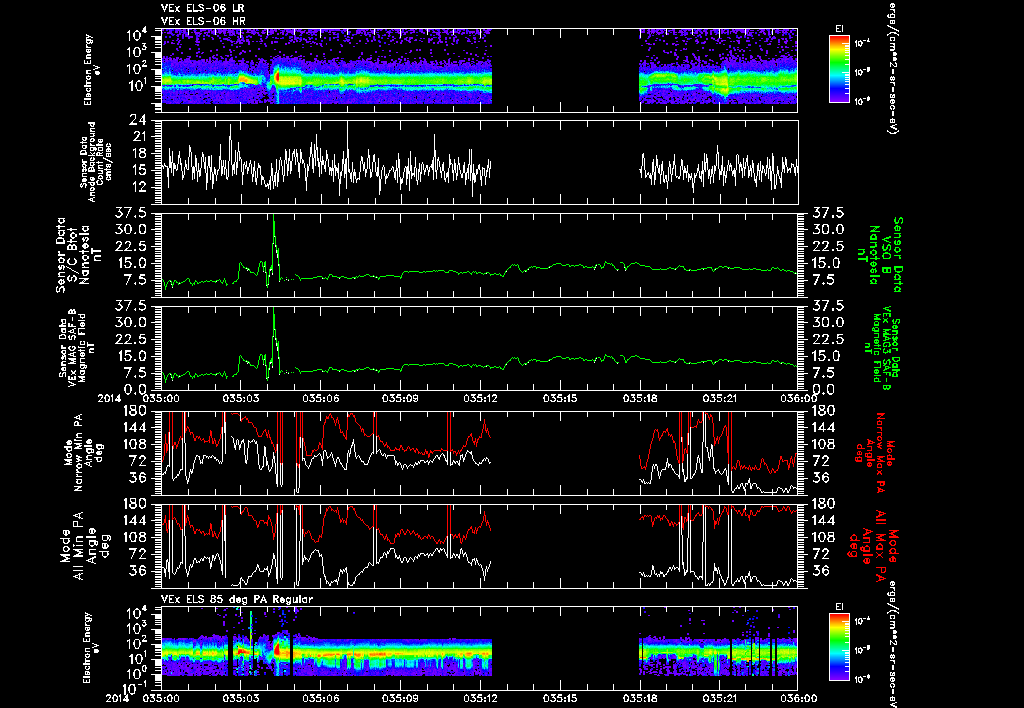The image size is (1024, 708).
Task: Click the left 37.5 tick on the S/C Btot axis
Action: click(x=129, y=213)
